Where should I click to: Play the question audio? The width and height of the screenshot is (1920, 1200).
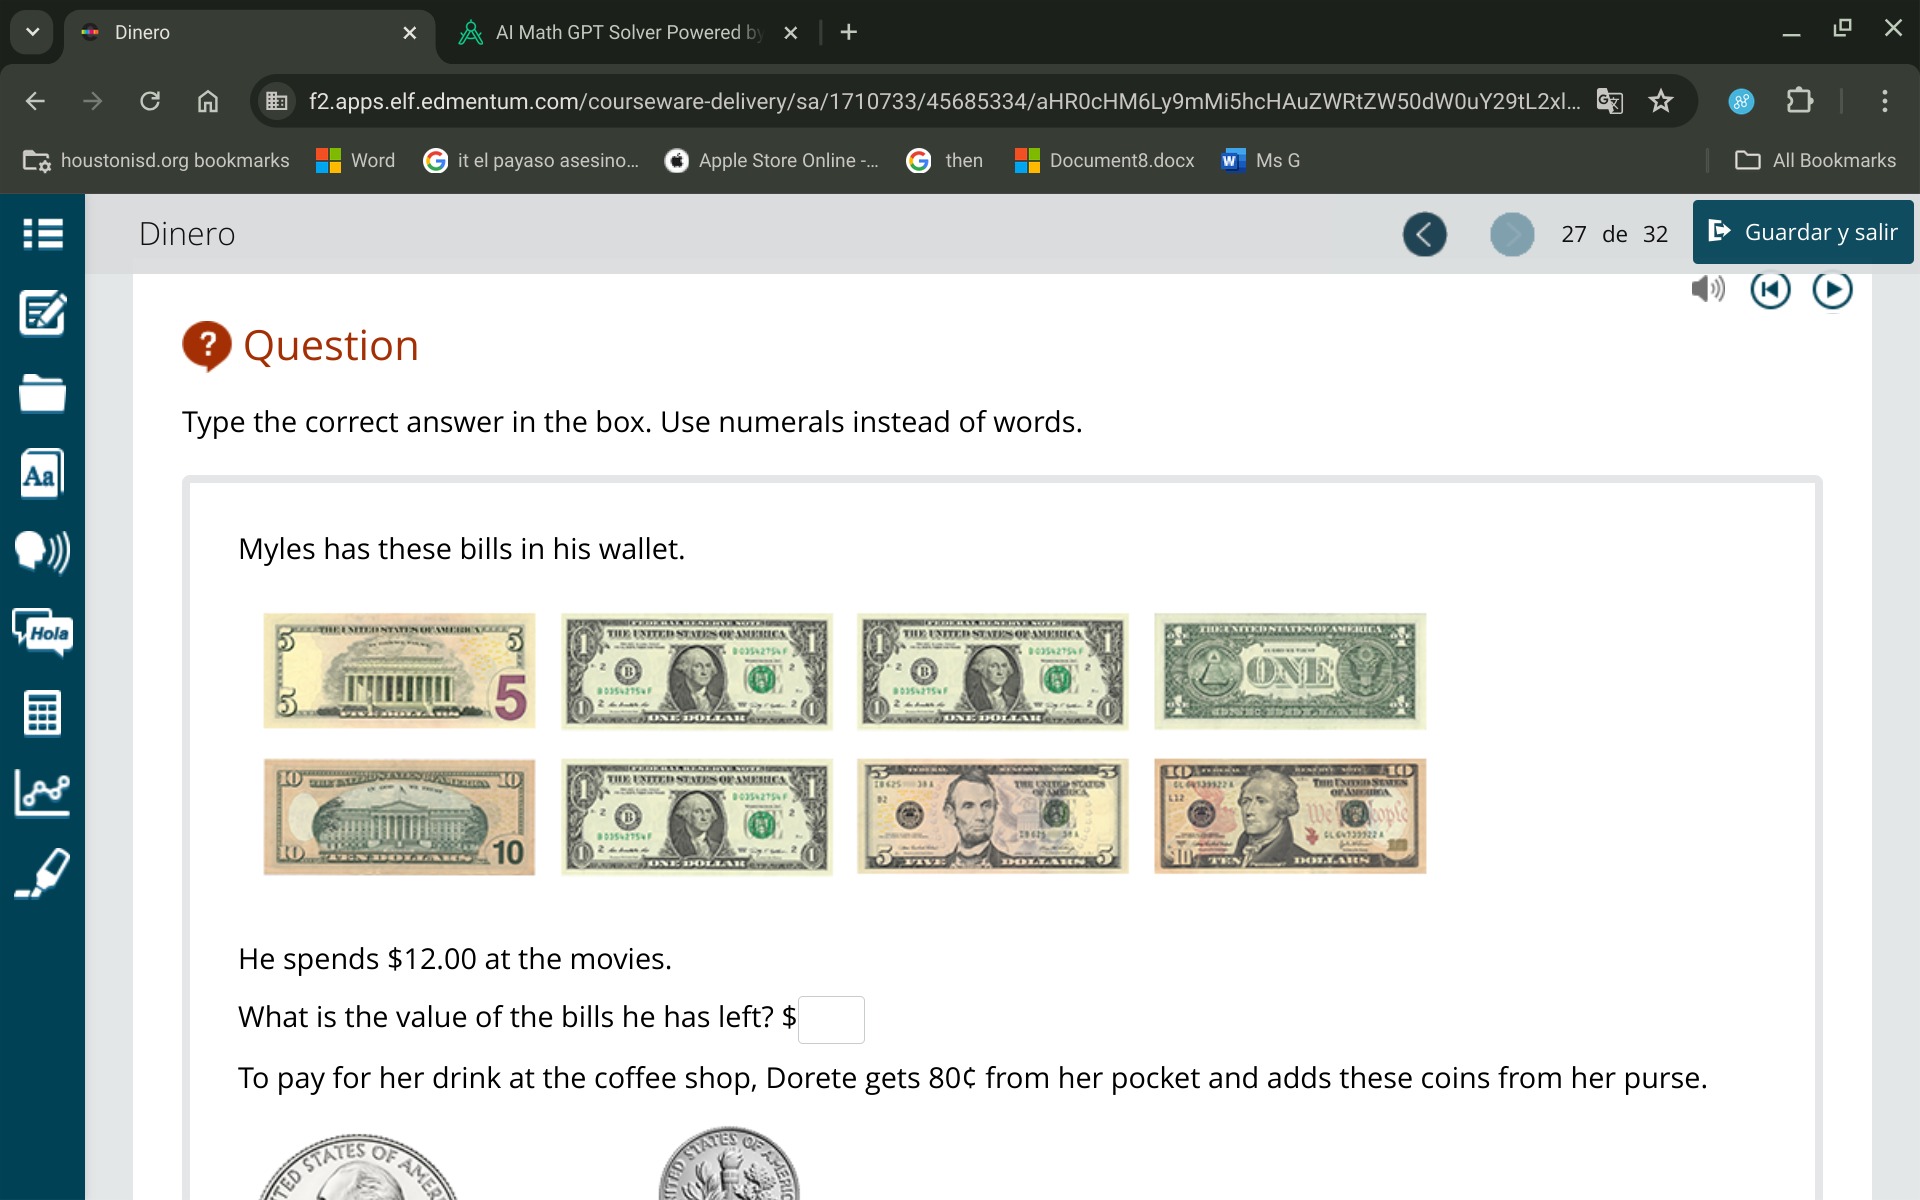[1832, 289]
